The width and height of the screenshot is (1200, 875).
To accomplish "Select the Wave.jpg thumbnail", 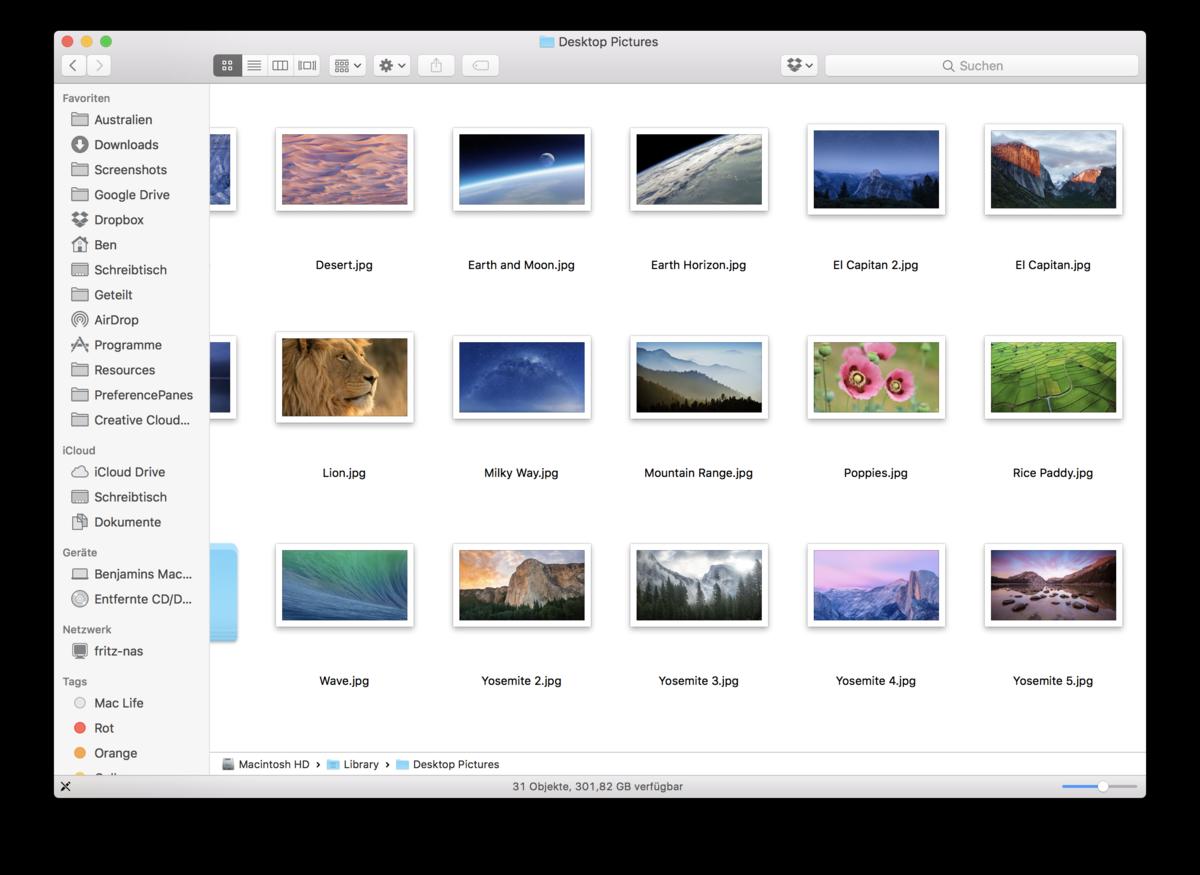I will (x=344, y=585).
